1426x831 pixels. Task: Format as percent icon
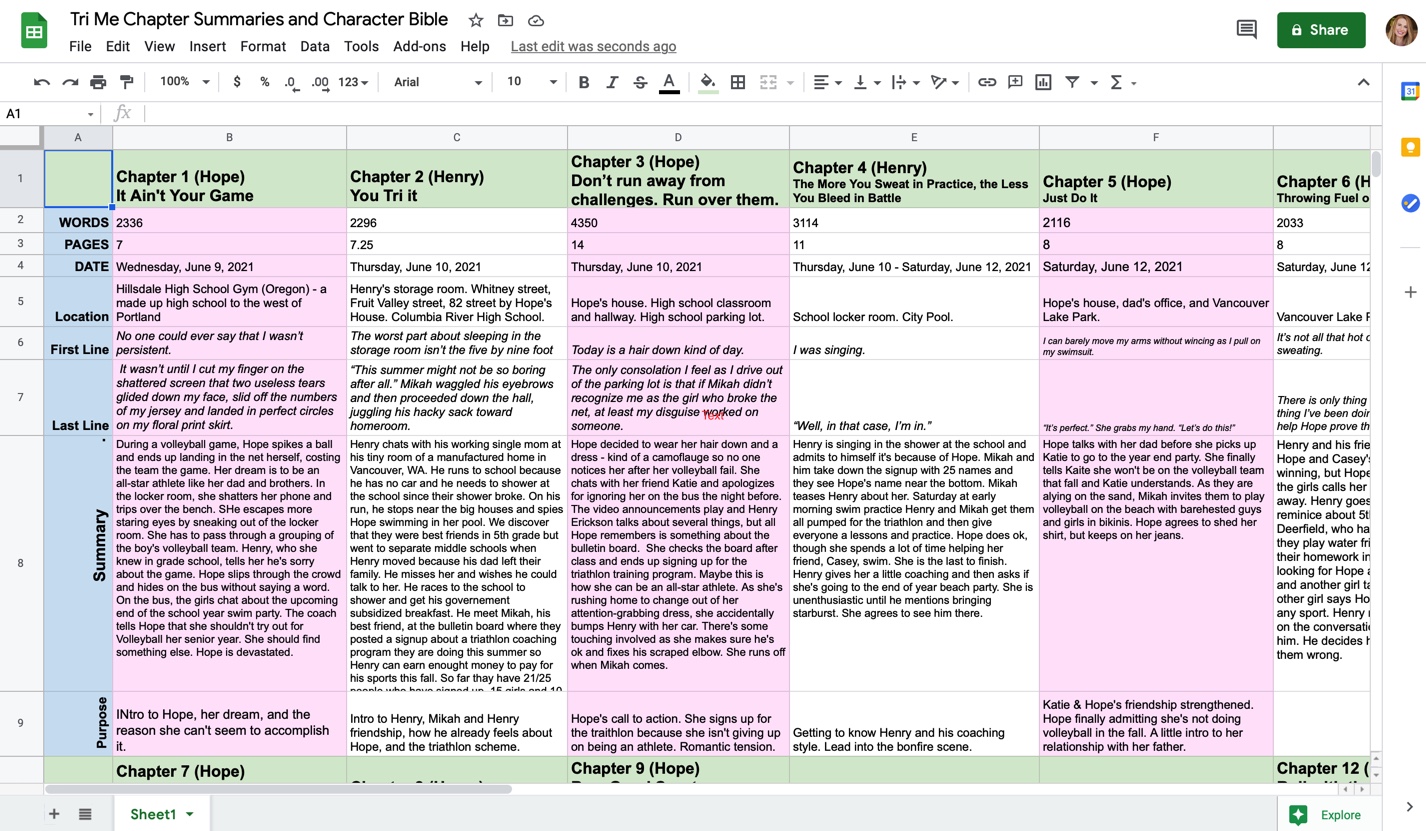point(265,82)
